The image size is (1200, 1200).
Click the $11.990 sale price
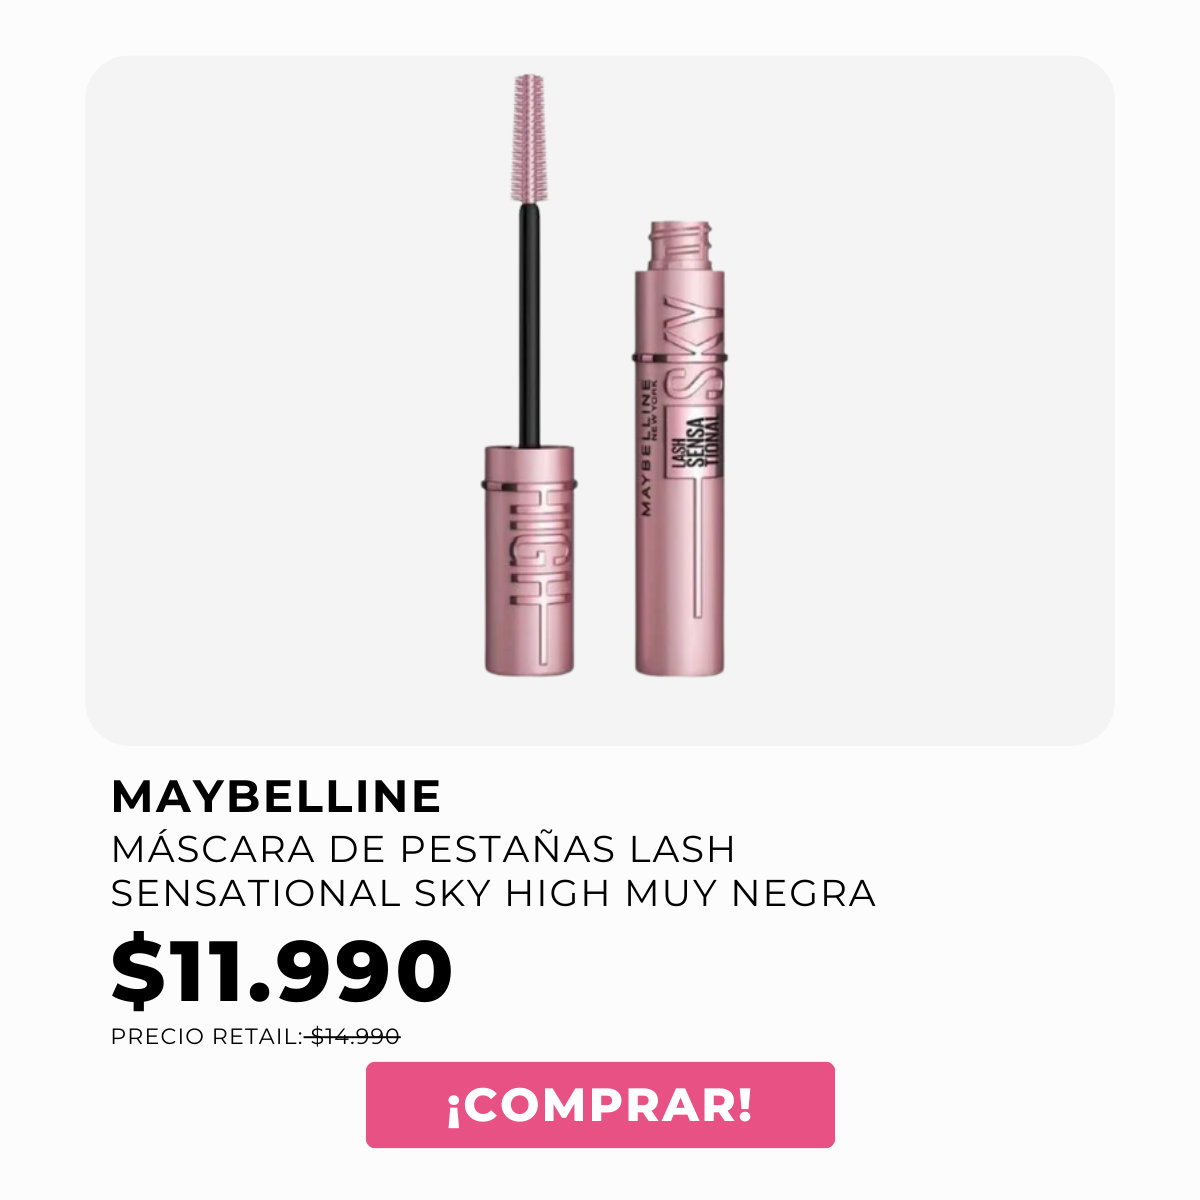(282, 971)
